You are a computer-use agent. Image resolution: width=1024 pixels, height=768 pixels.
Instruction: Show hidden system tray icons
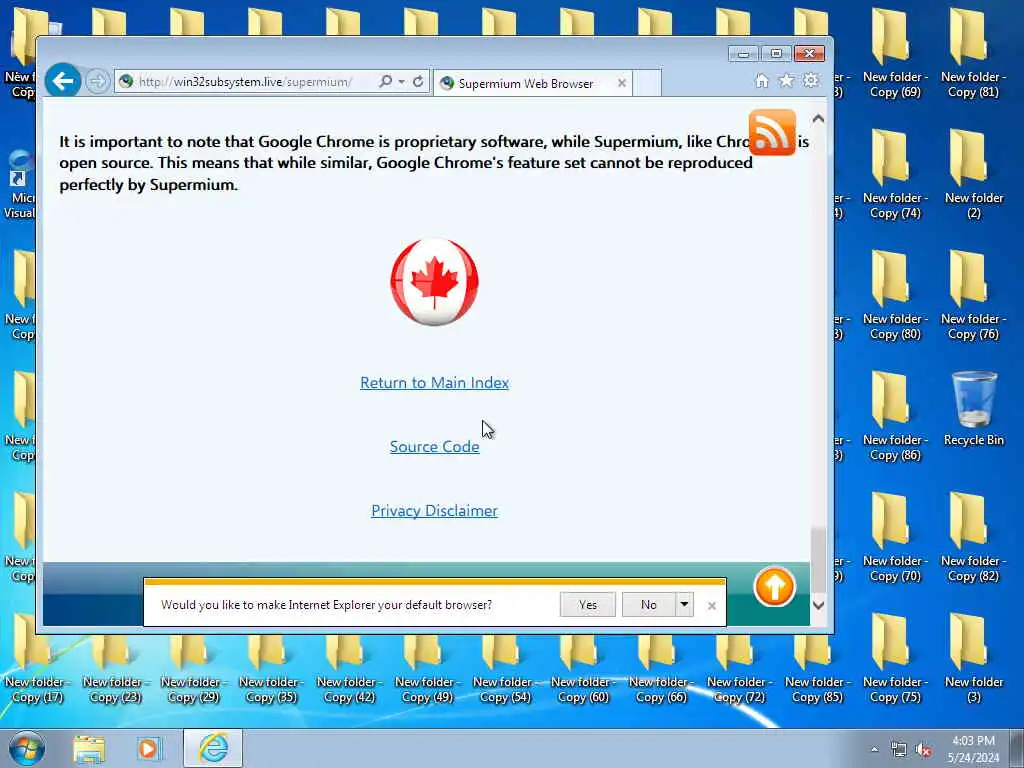coord(874,750)
